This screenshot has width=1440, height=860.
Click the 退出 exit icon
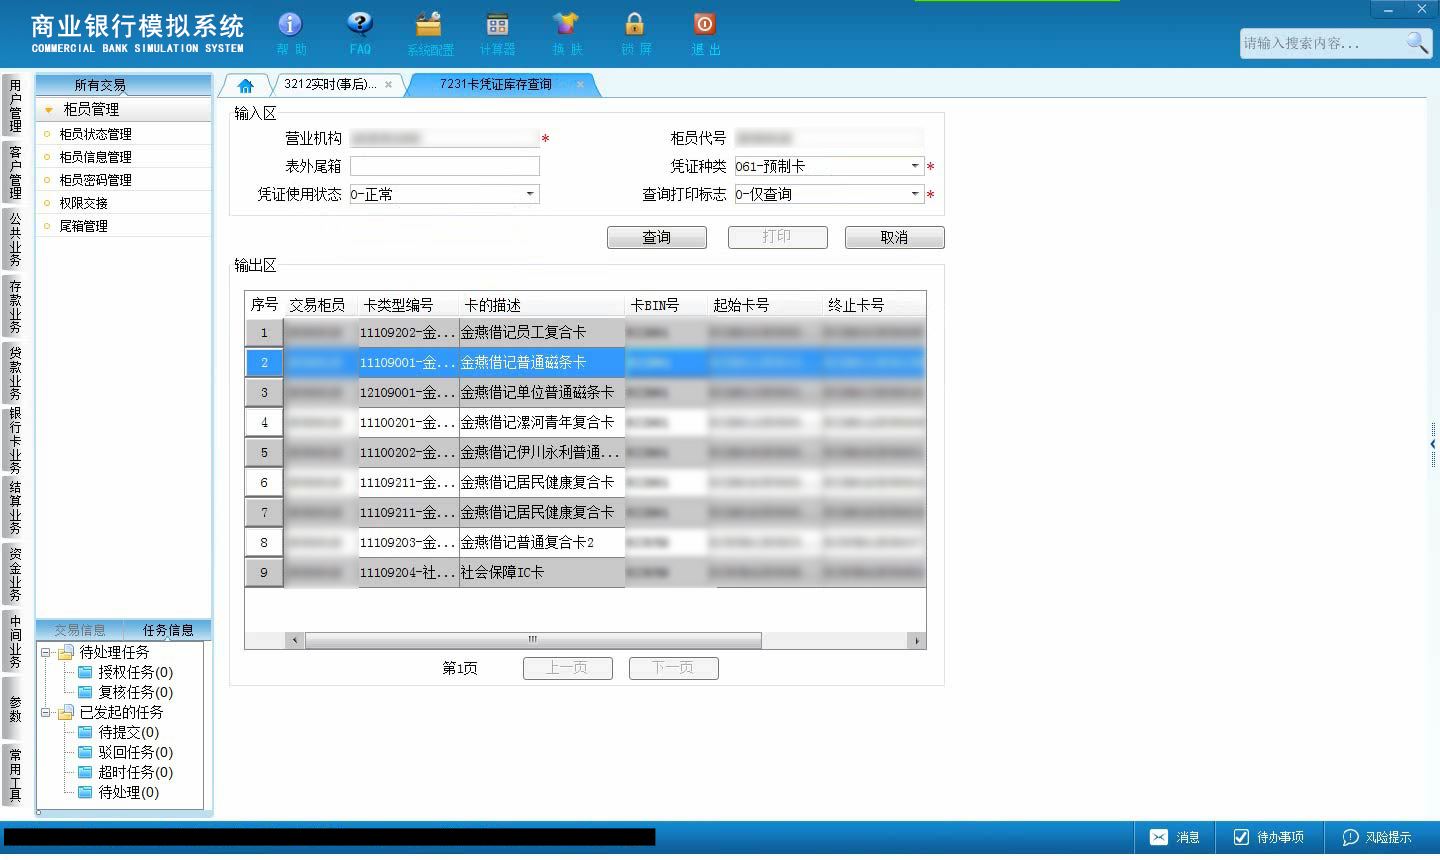coord(704,24)
